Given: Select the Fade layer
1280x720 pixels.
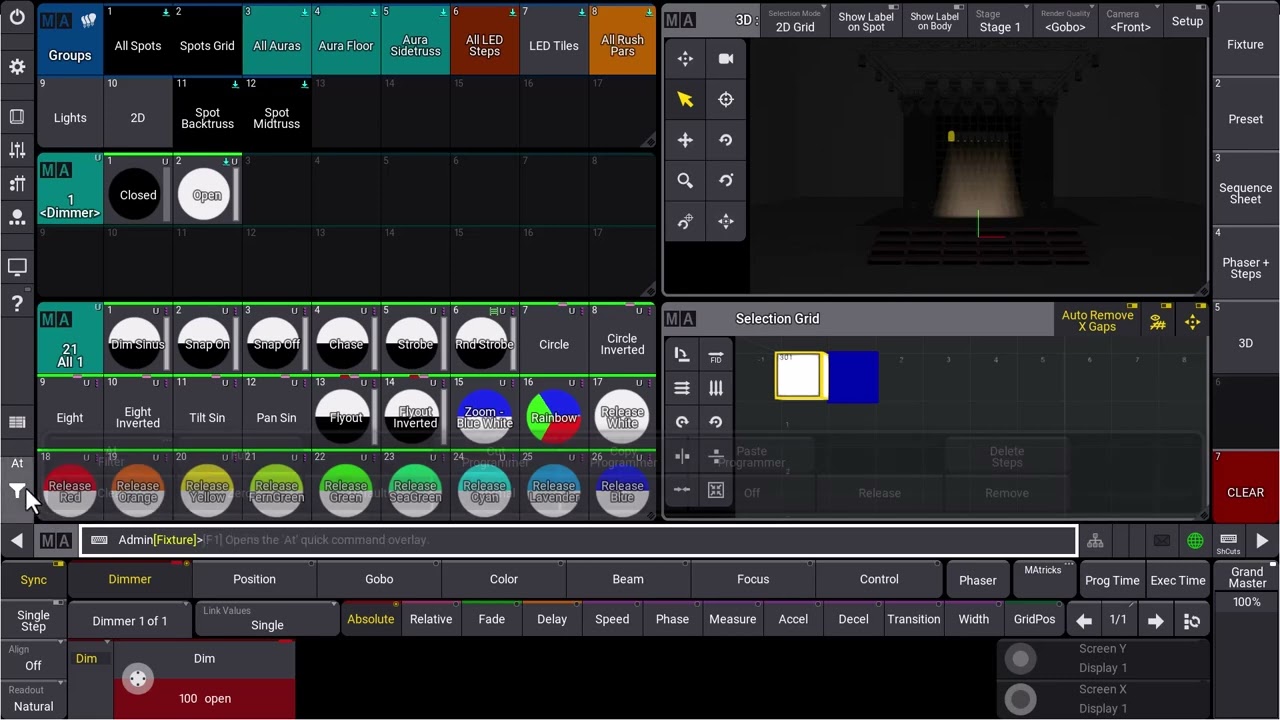Looking at the screenshot, I should 491,619.
